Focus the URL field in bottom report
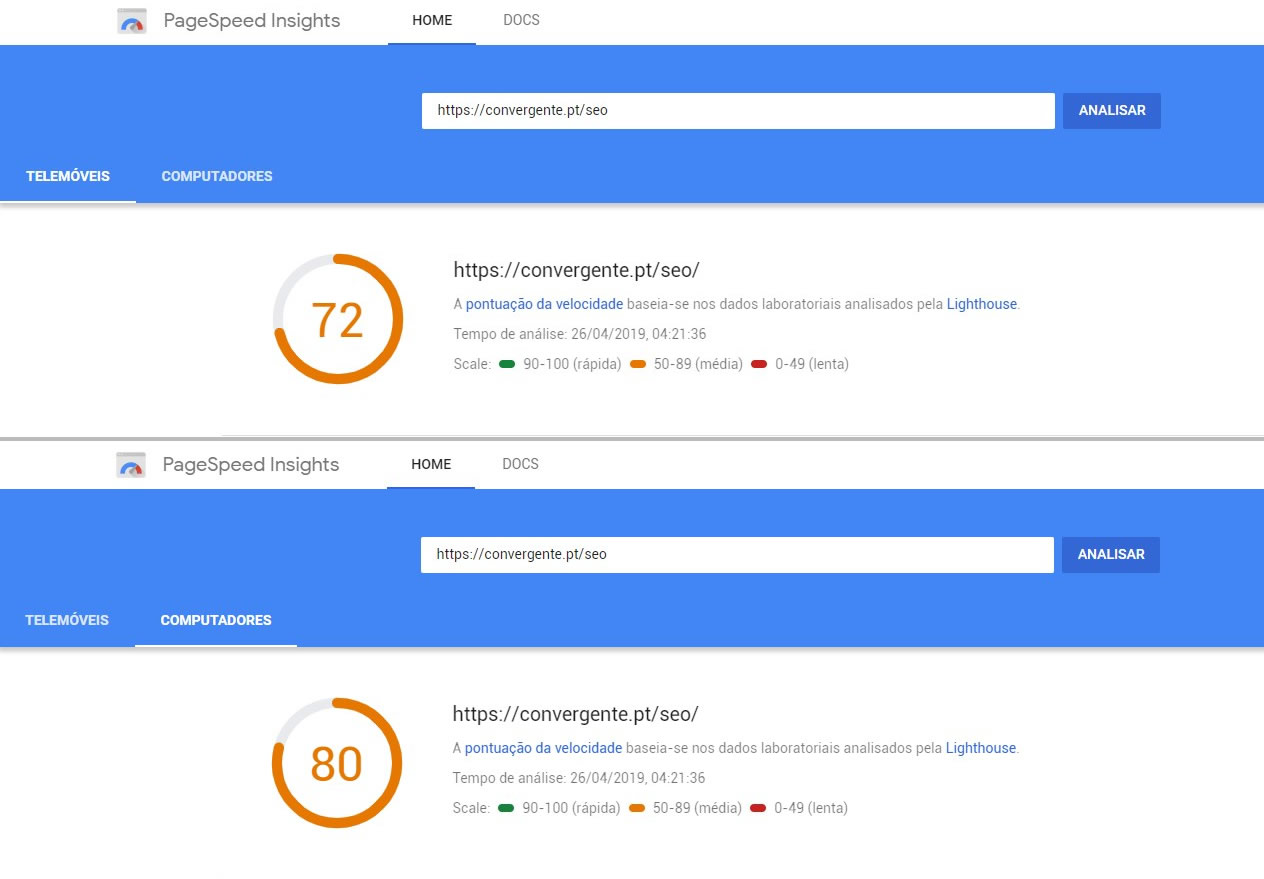1264x879 pixels. pos(737,555)
